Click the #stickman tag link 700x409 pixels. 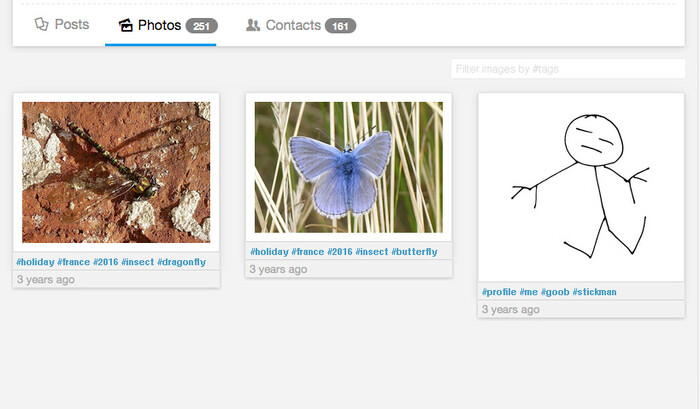(x=595, y=292)
